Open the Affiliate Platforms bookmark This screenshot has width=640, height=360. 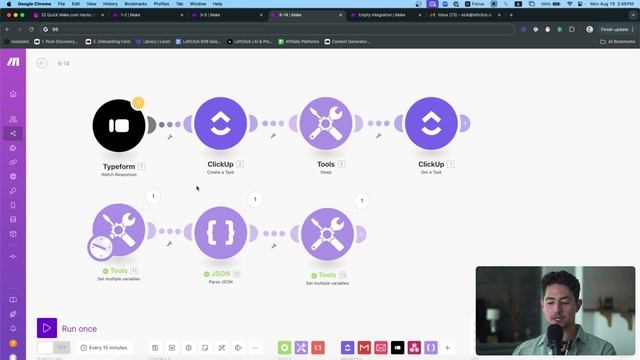tap(299, 42)
